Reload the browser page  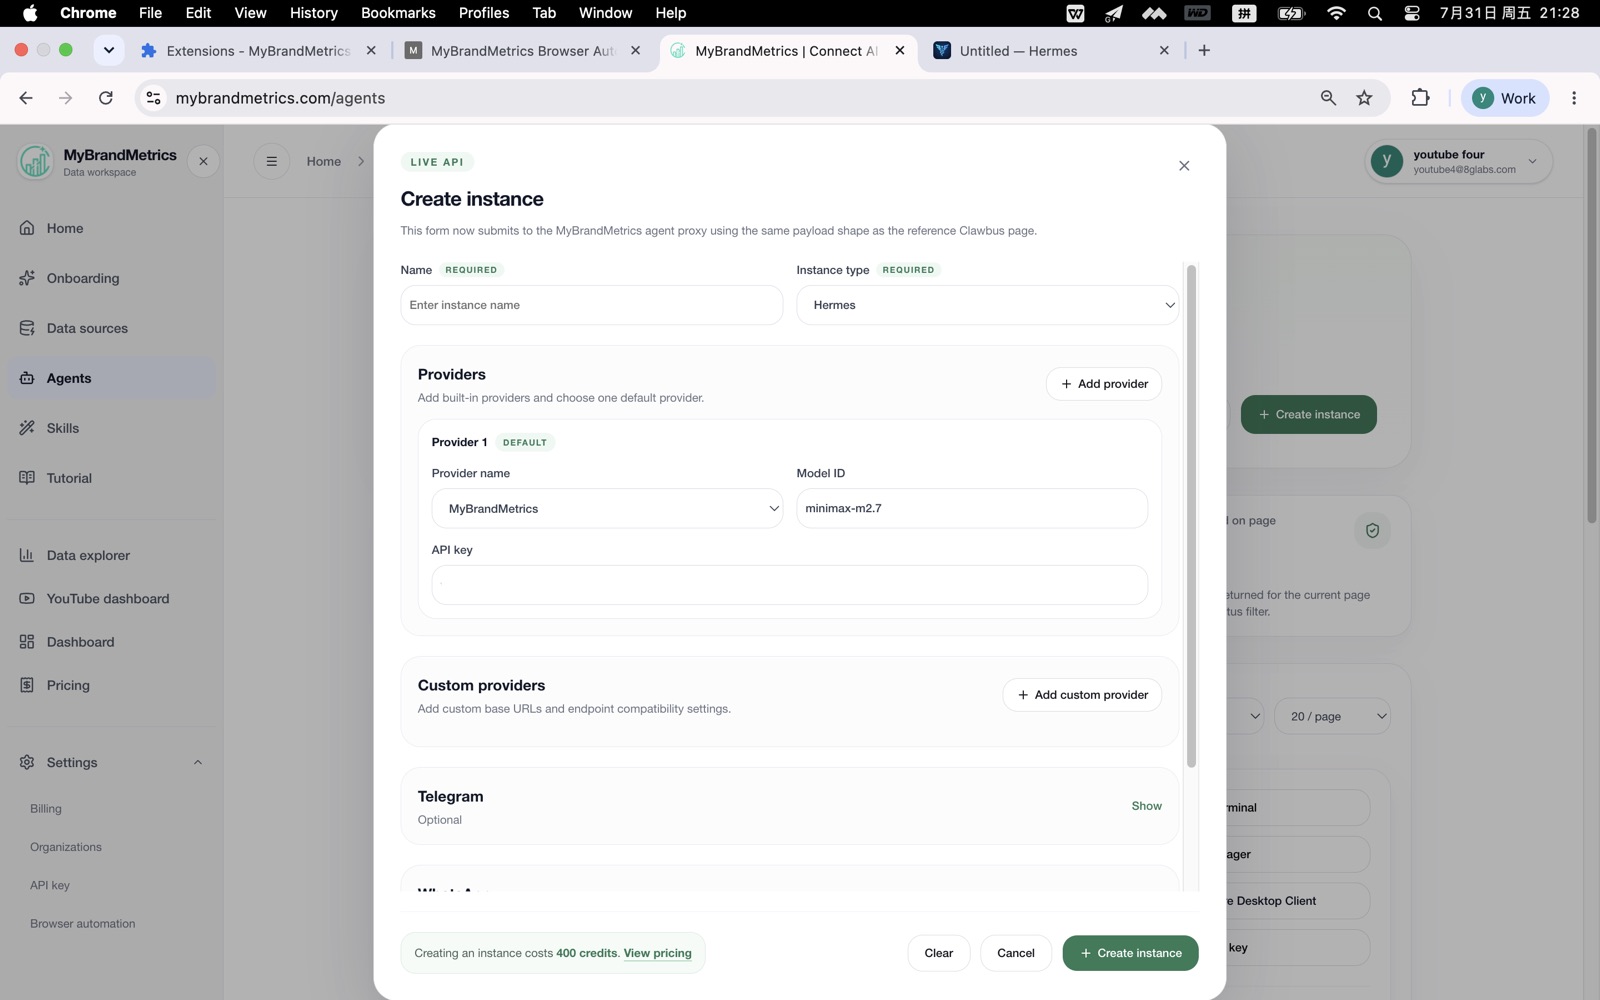(106, 98)
